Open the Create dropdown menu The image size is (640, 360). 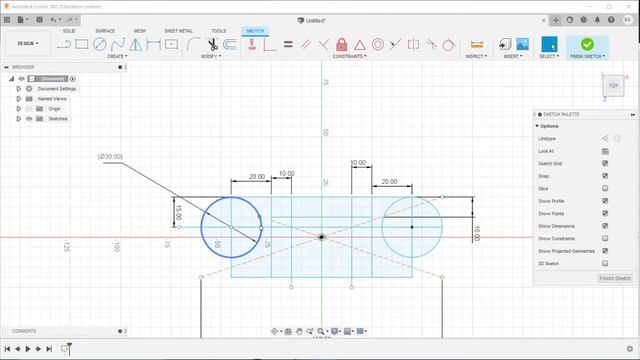(x=117, y=56)
